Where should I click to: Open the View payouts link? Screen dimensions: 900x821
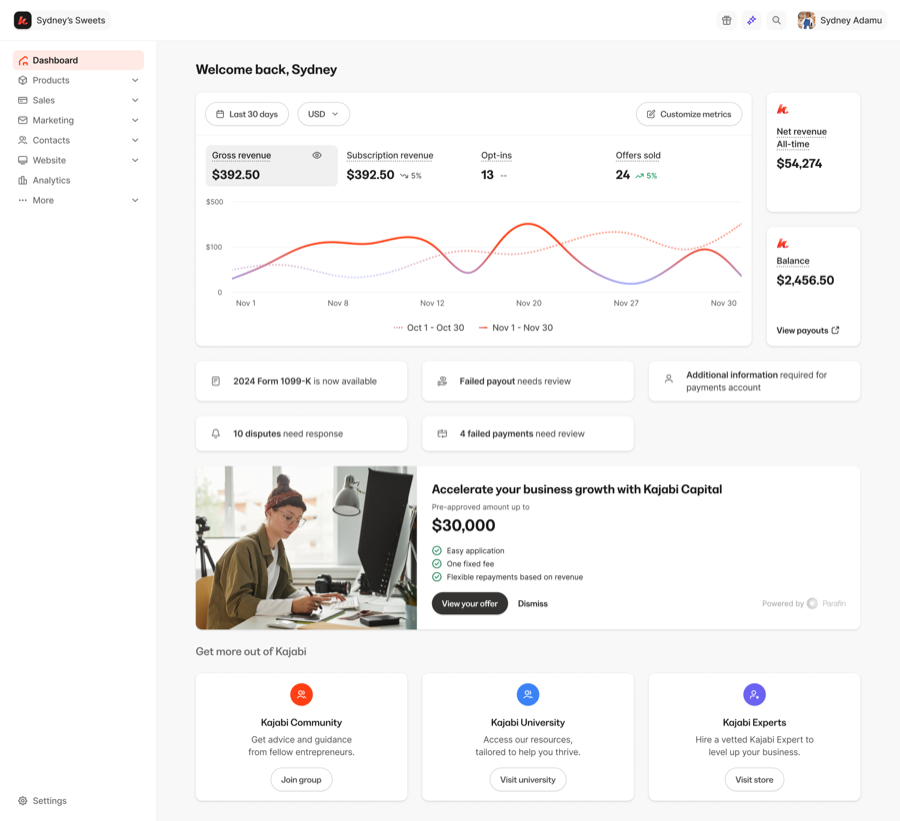[808, 330]
